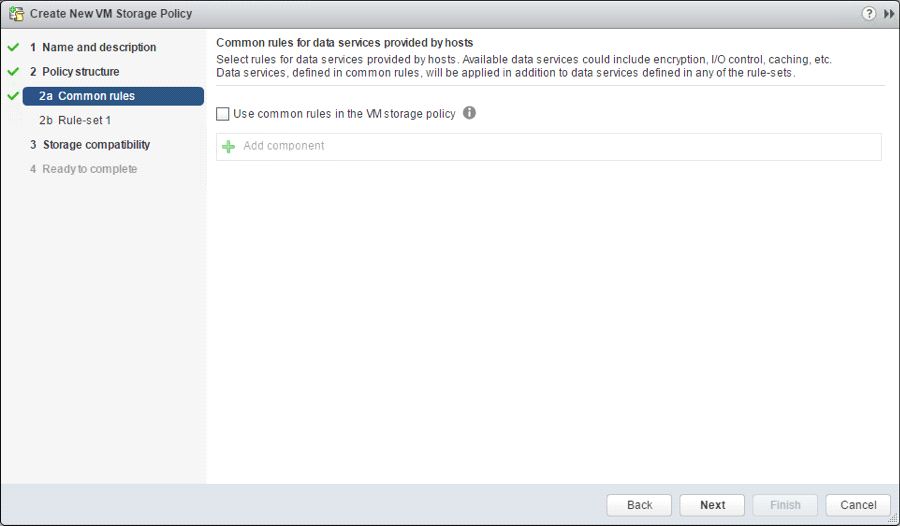The width and height of the screenshot is (900, 526).
Task: Select step 4 Ready to complete
Action: click(x=89, y=169)
